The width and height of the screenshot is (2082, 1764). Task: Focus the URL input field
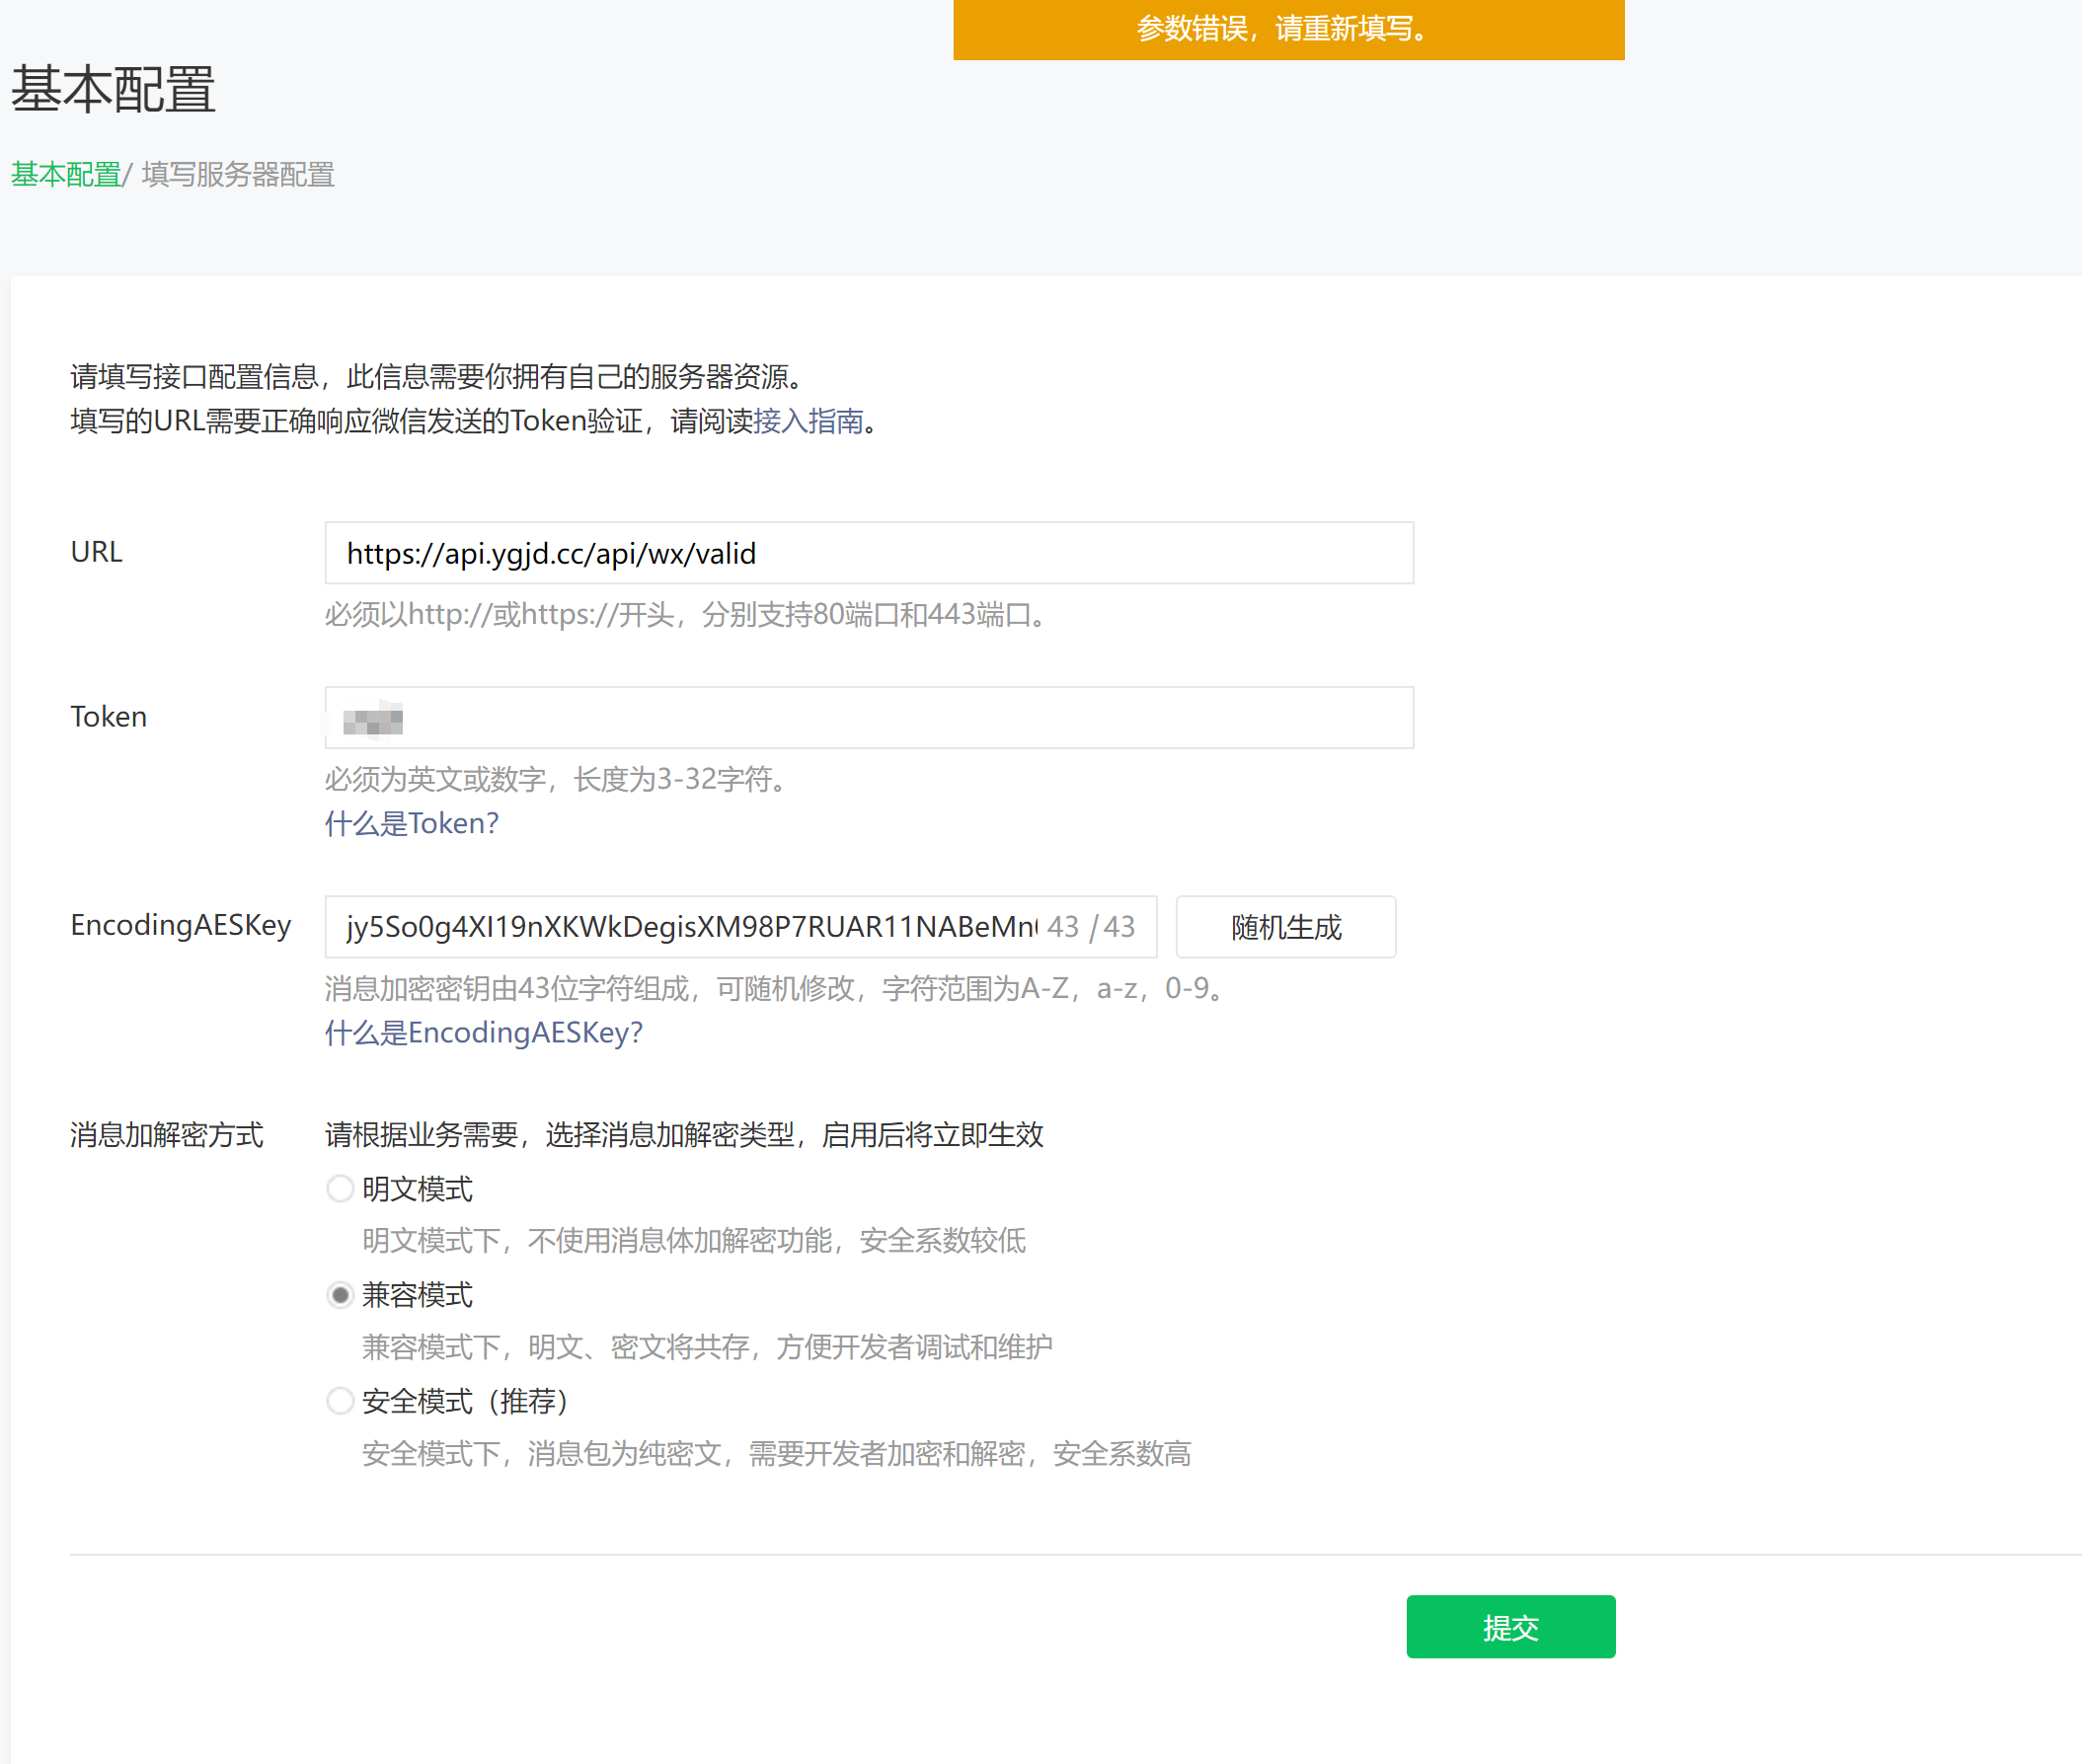coord(868,553)
